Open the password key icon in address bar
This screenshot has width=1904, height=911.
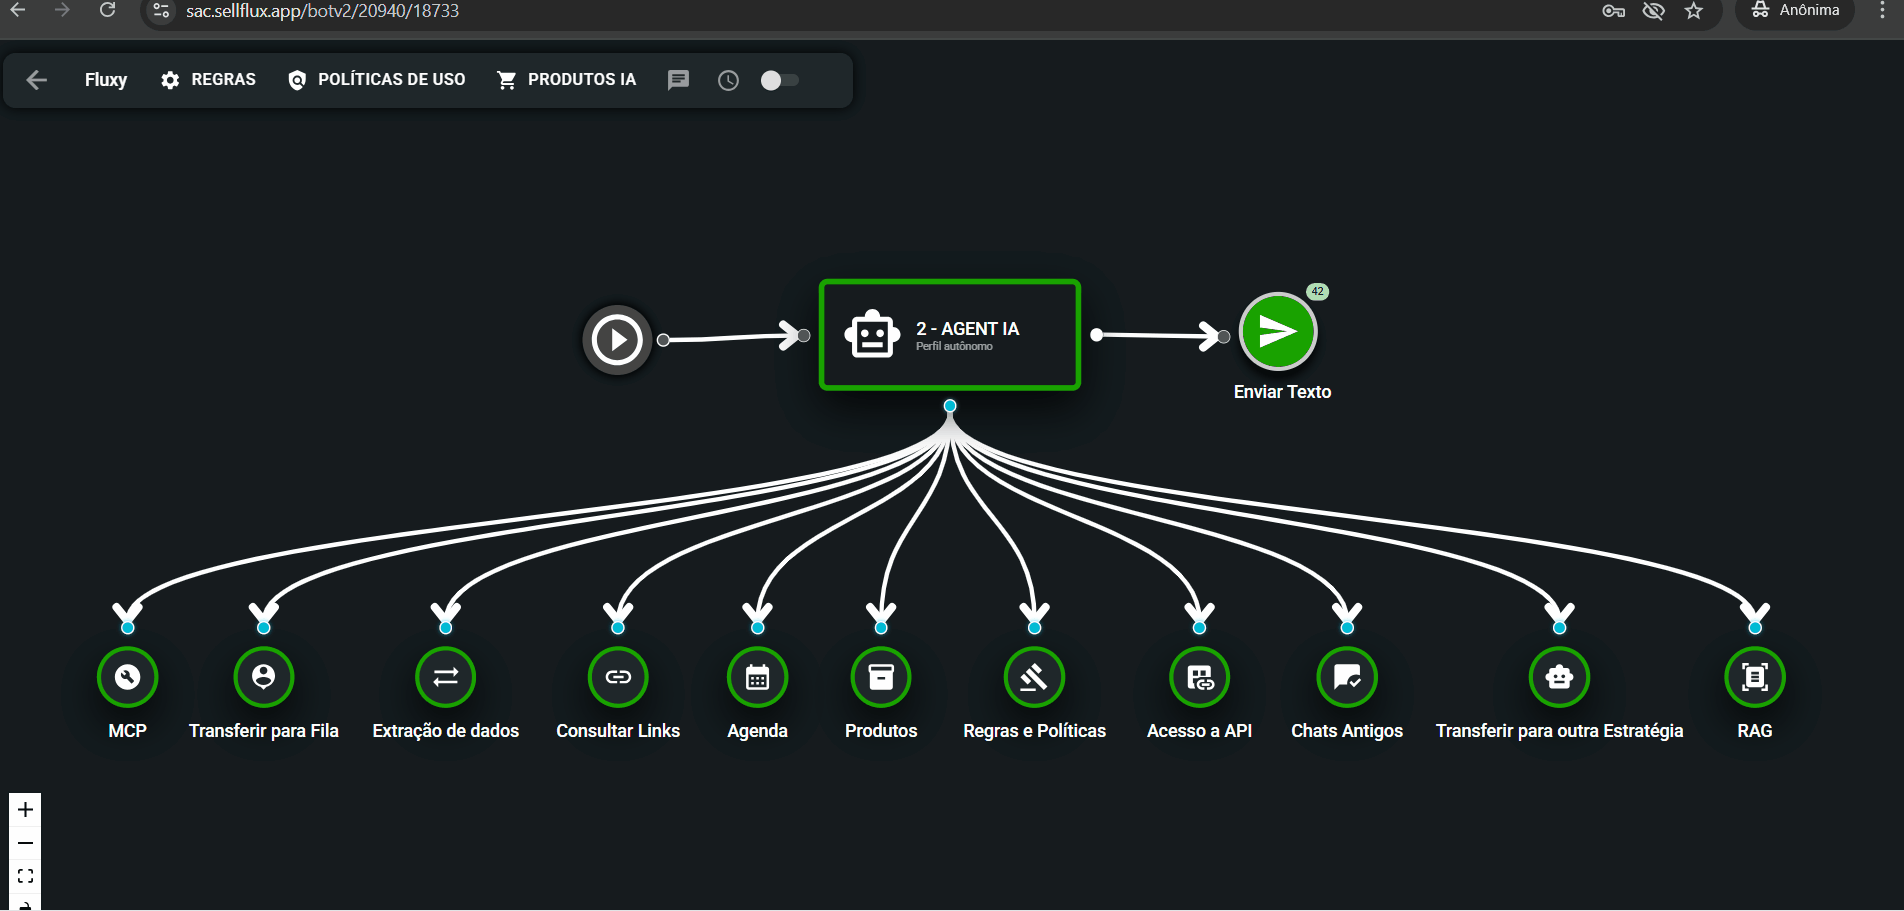point(1613,11)
